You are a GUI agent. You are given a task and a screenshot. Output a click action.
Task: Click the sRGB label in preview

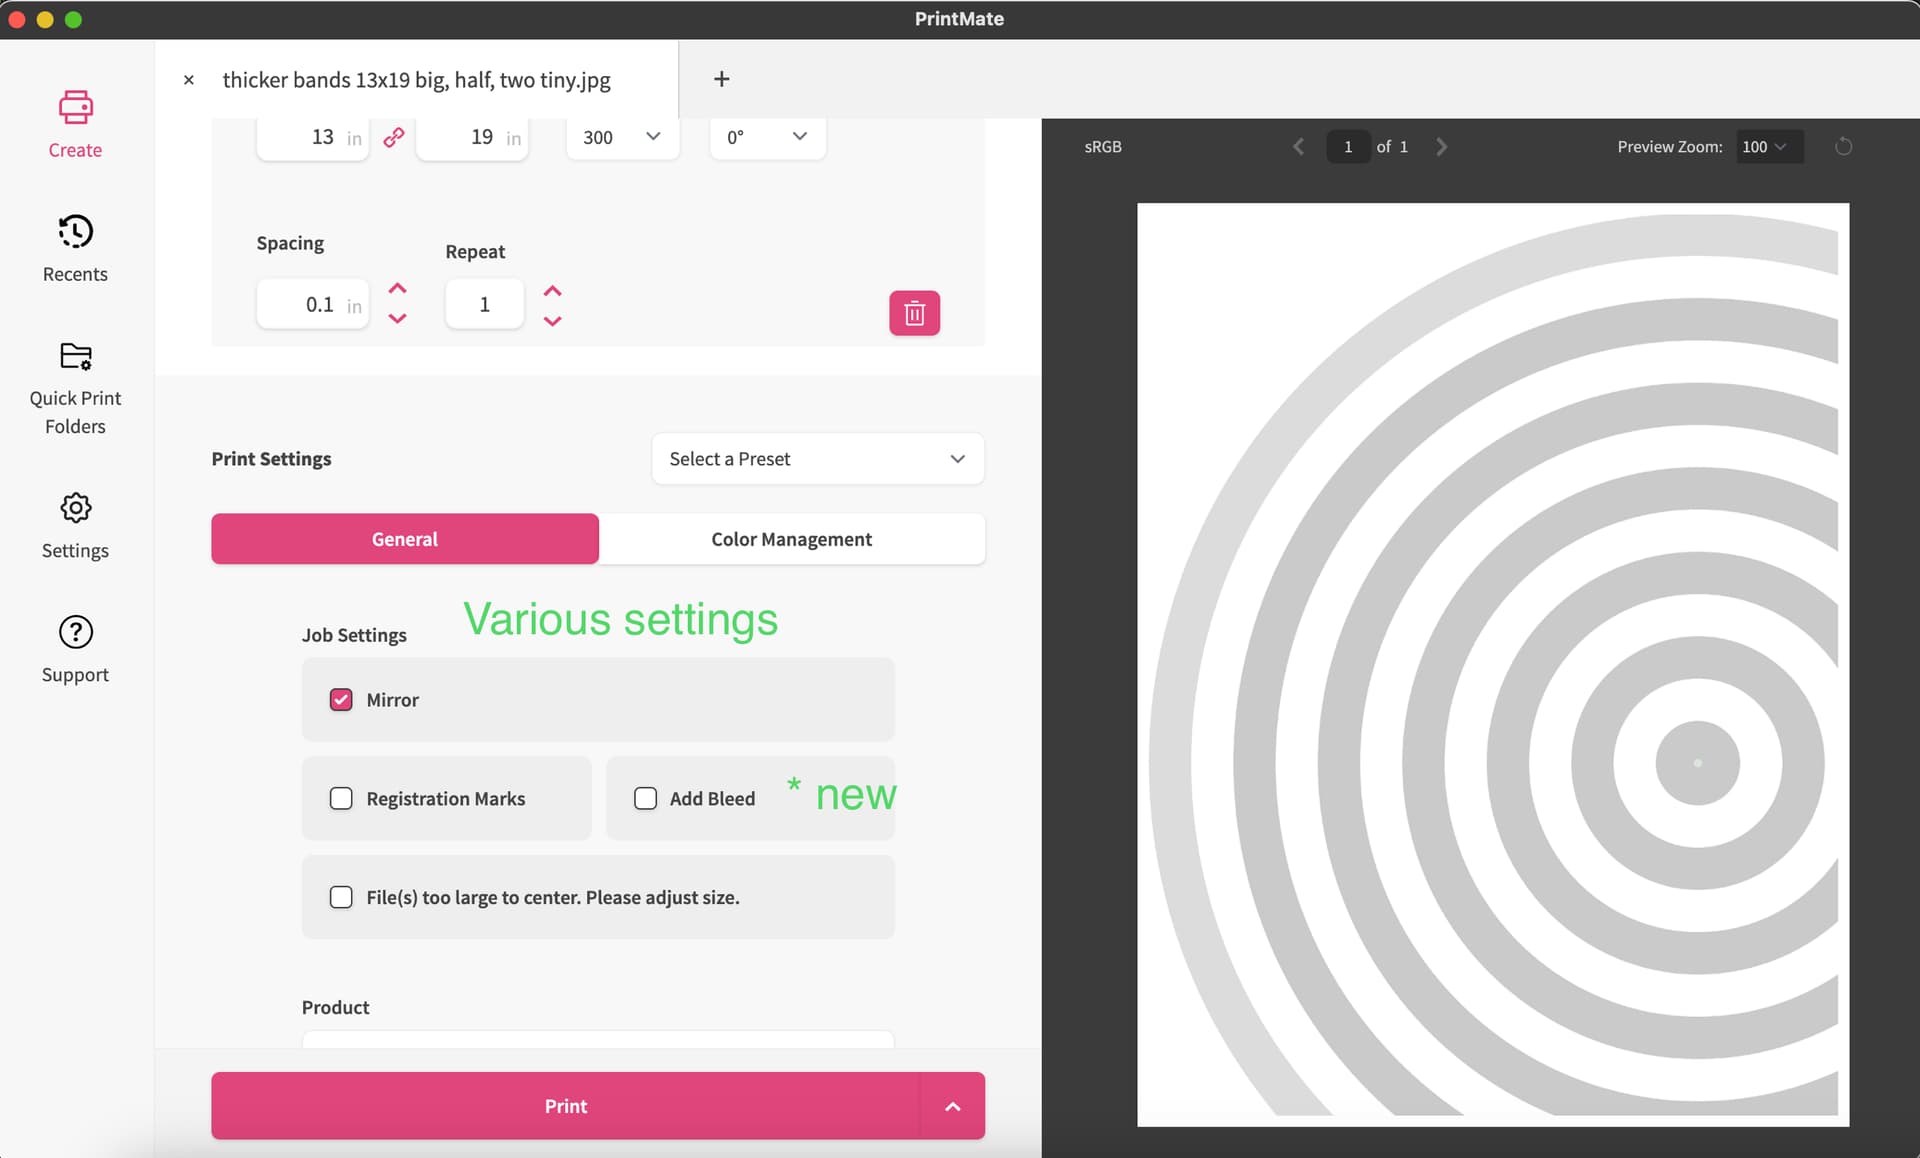coord(1103,147)
